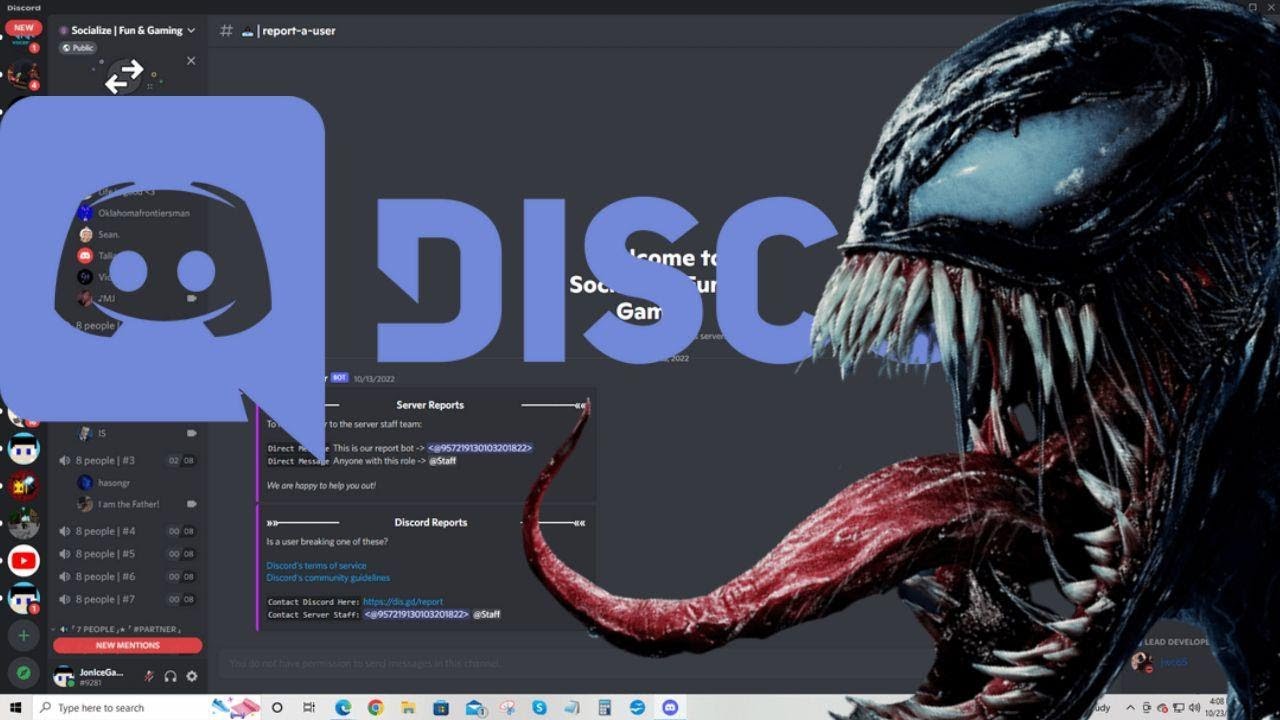Screen dimensions: 1280x720
Task: Join voice channel 8 people | #3
Action: (127, 460)
